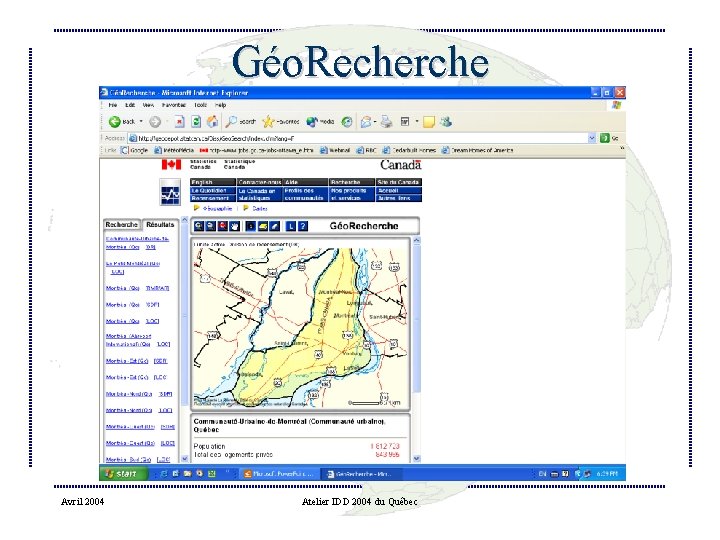Screen dimensions: 720x540
Task: Go to the Home page icon
Action: [212, 122]
